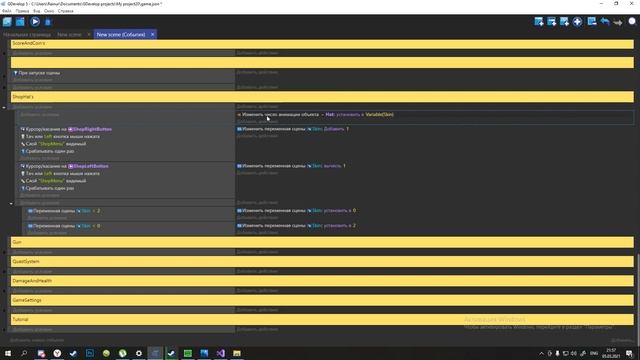Select the При запуске сцены condition
This screenshot has width=640, height=360.
coord(37,73)
